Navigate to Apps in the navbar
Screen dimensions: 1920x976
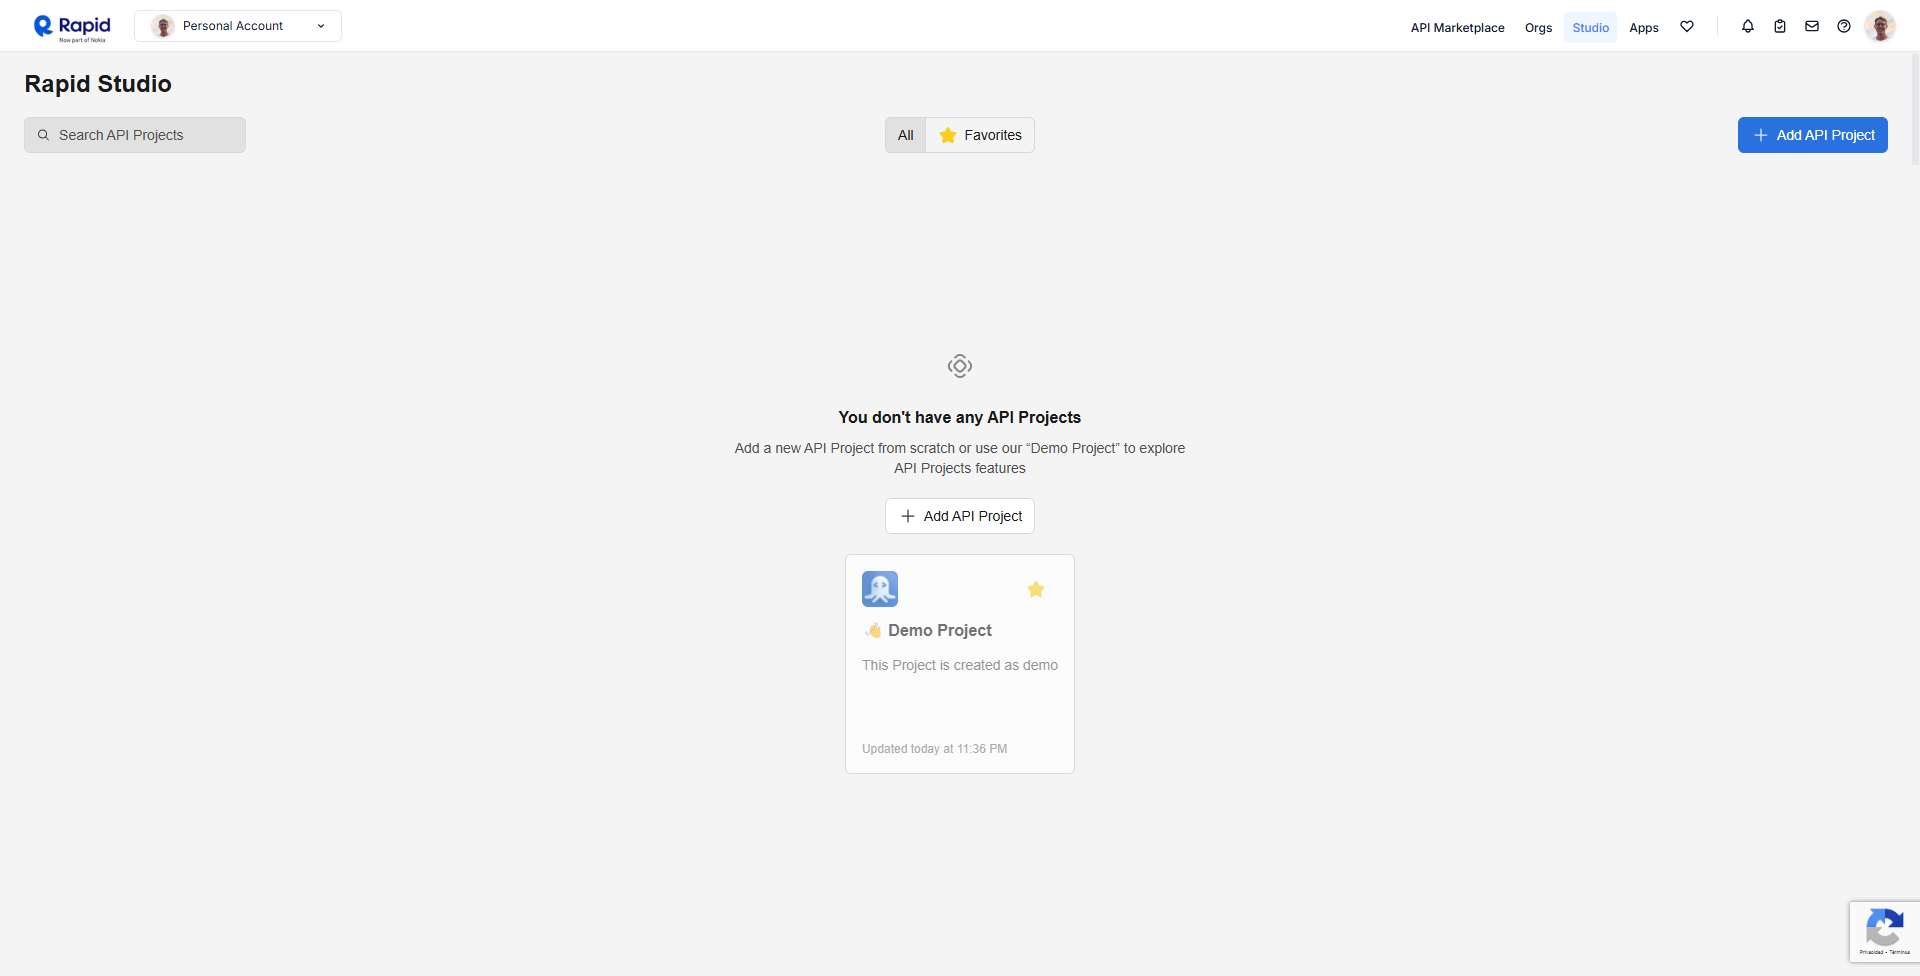tap(1644, 28)
